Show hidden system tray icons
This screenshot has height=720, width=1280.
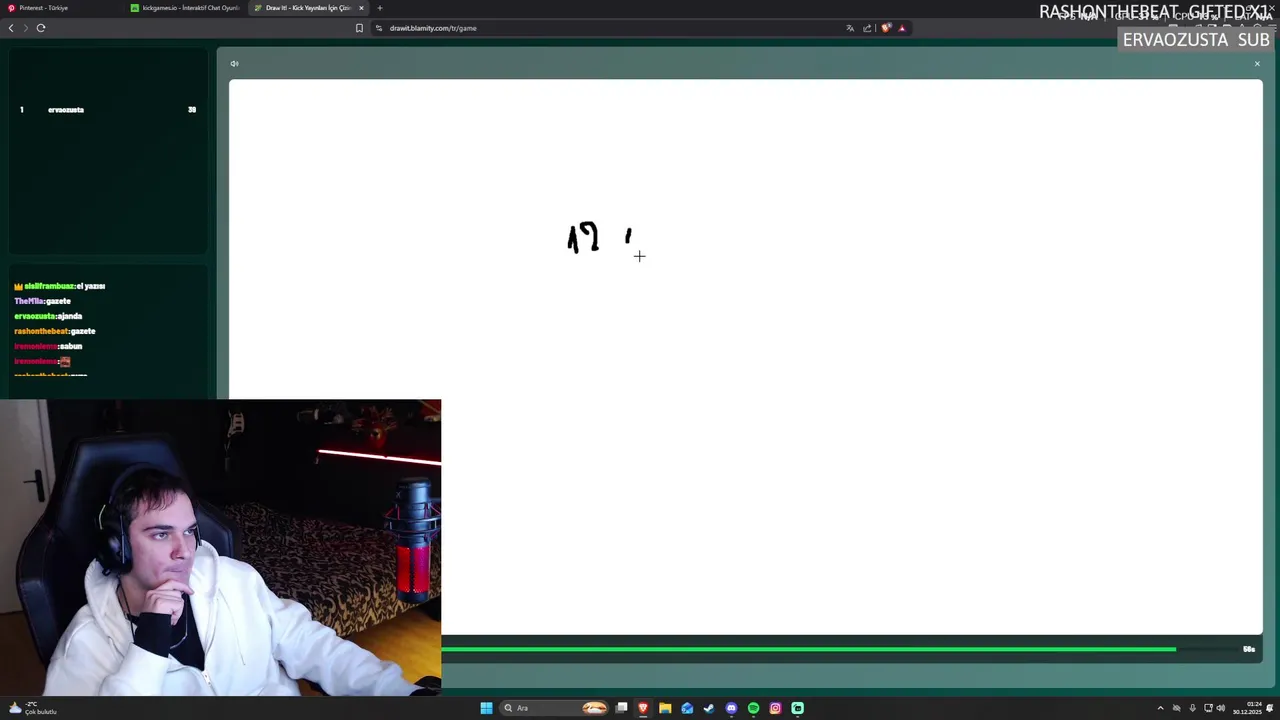click(x=1161, y=708)
